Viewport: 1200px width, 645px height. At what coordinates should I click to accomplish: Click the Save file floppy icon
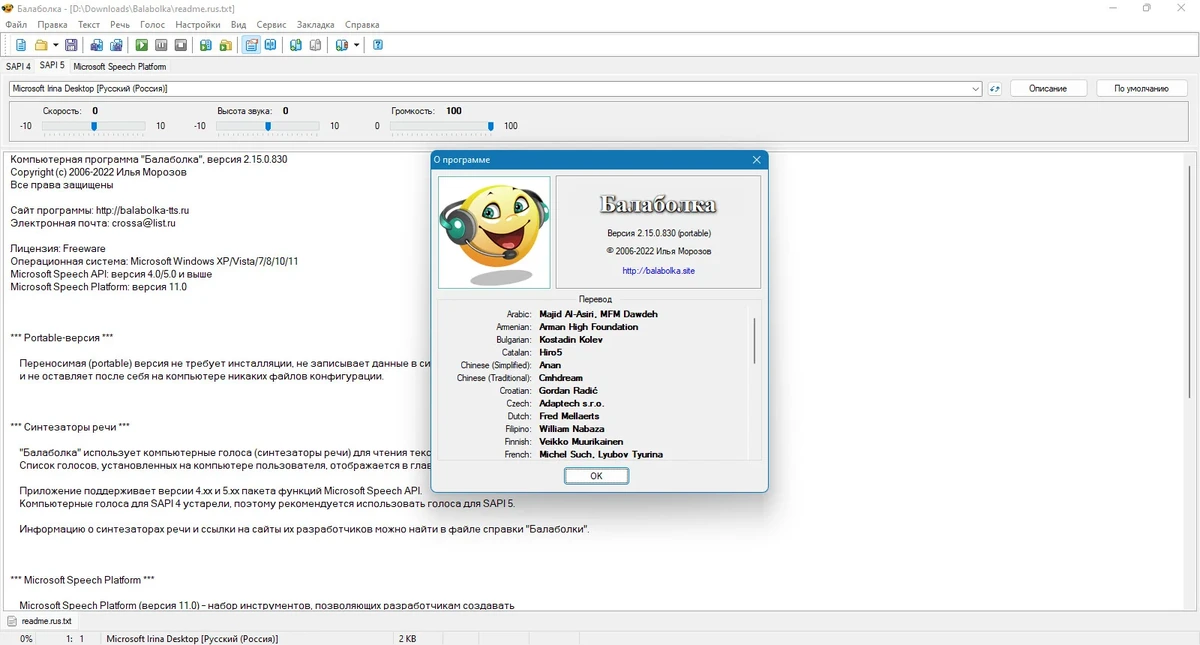pyautogui.click(x=72, y=45)
